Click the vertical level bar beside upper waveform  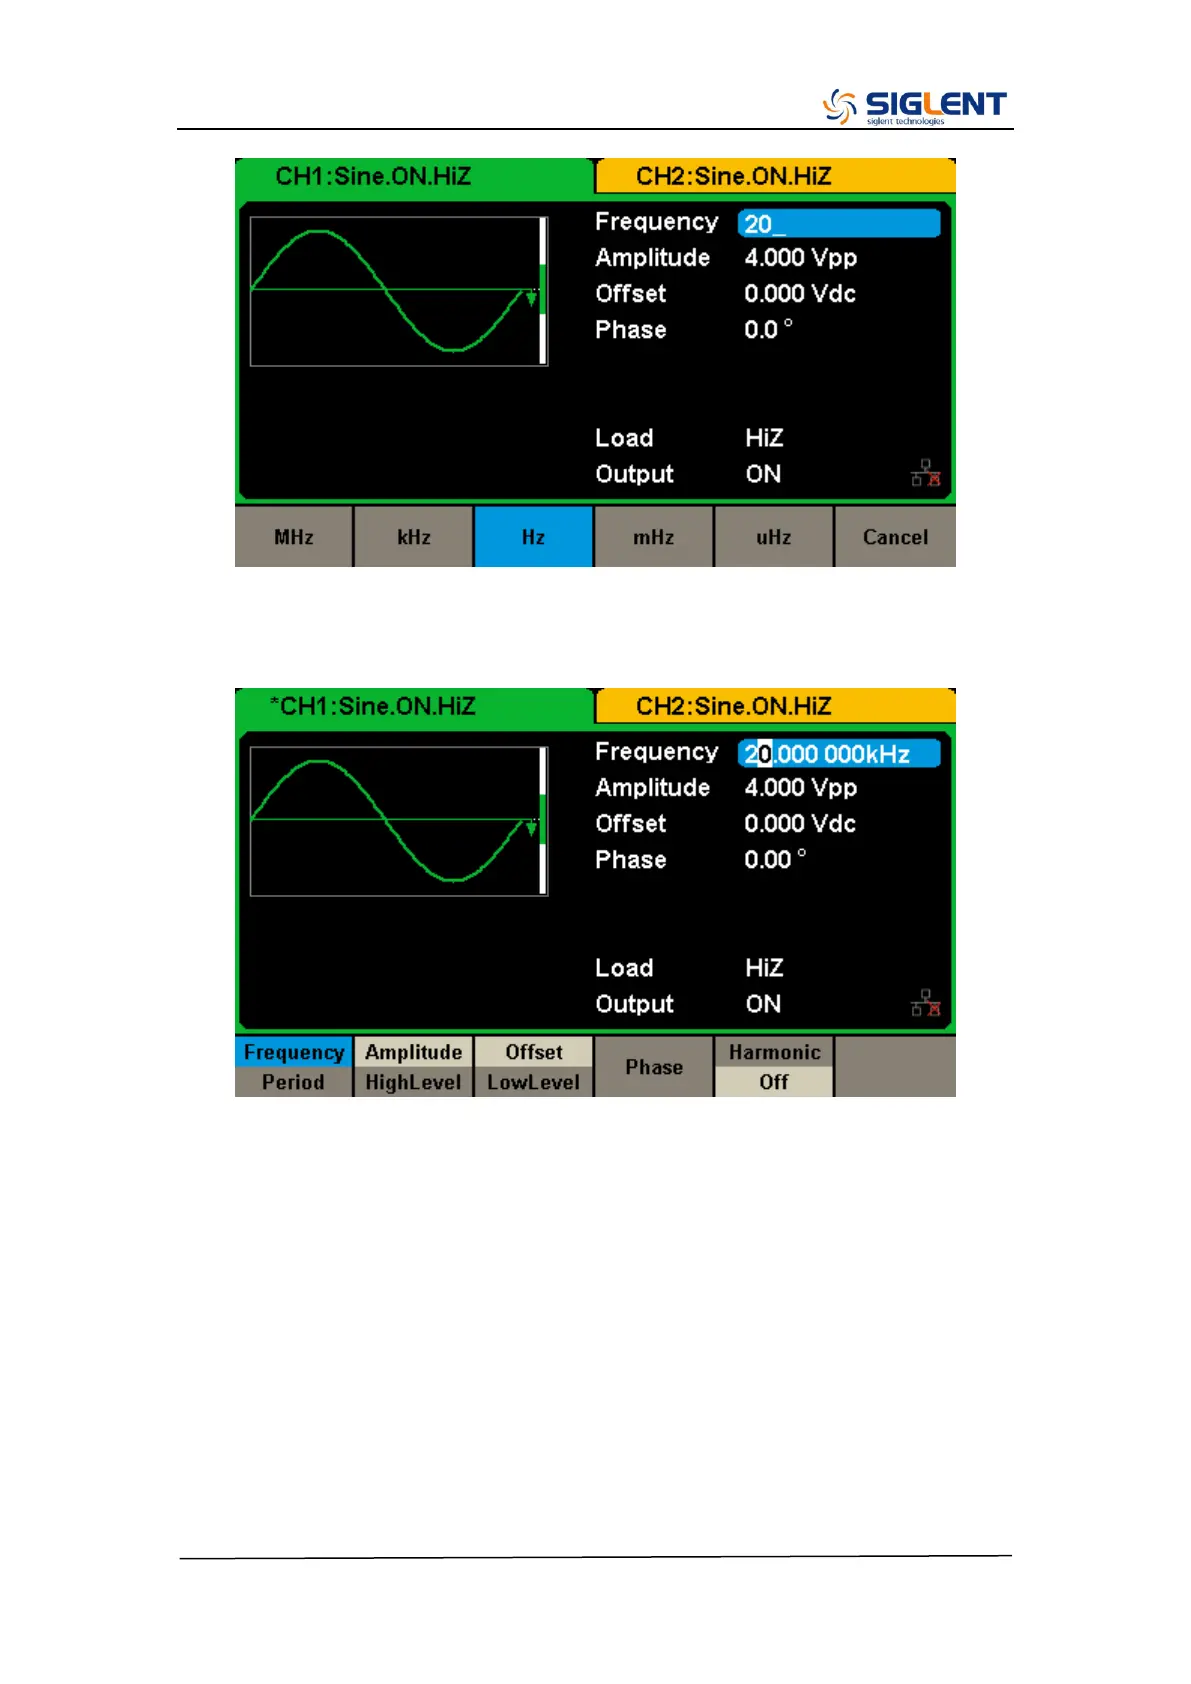pos(543,291)
